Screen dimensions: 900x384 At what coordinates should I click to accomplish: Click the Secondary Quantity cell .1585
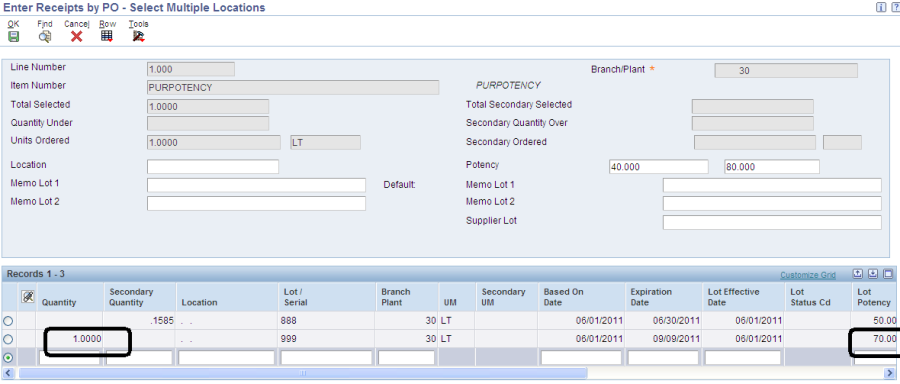pos(139,321)
